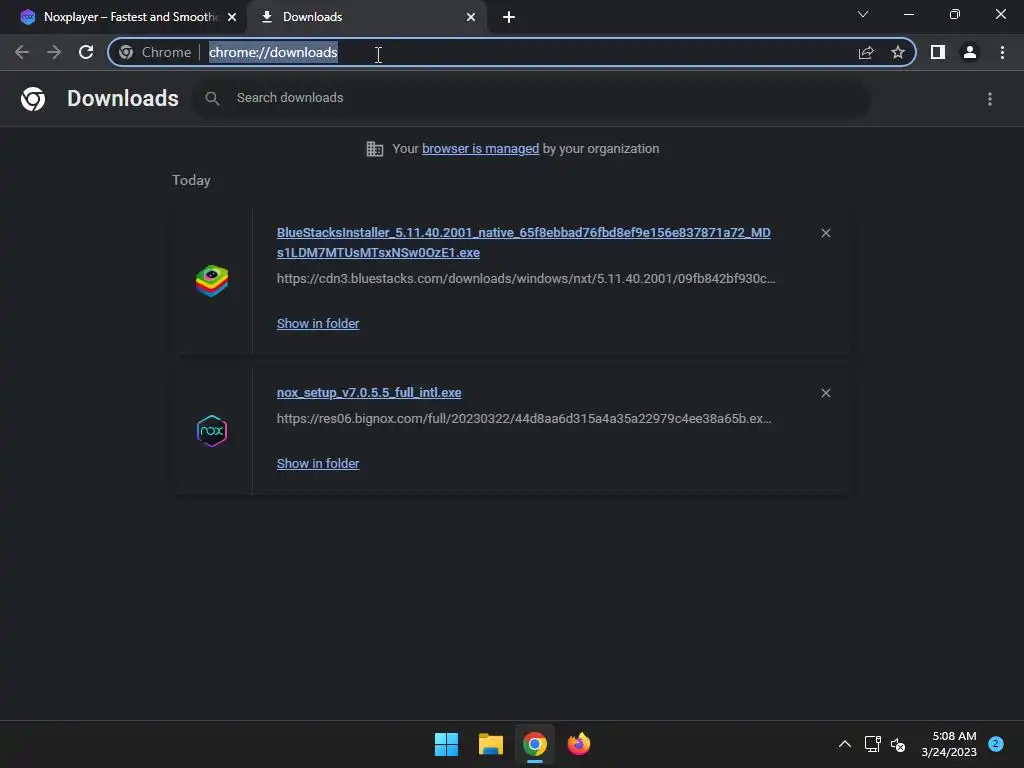This screenshot has height=768, width=1024.
Task: Click the BlueStacks file icon
Action: [x=212, y=281]
